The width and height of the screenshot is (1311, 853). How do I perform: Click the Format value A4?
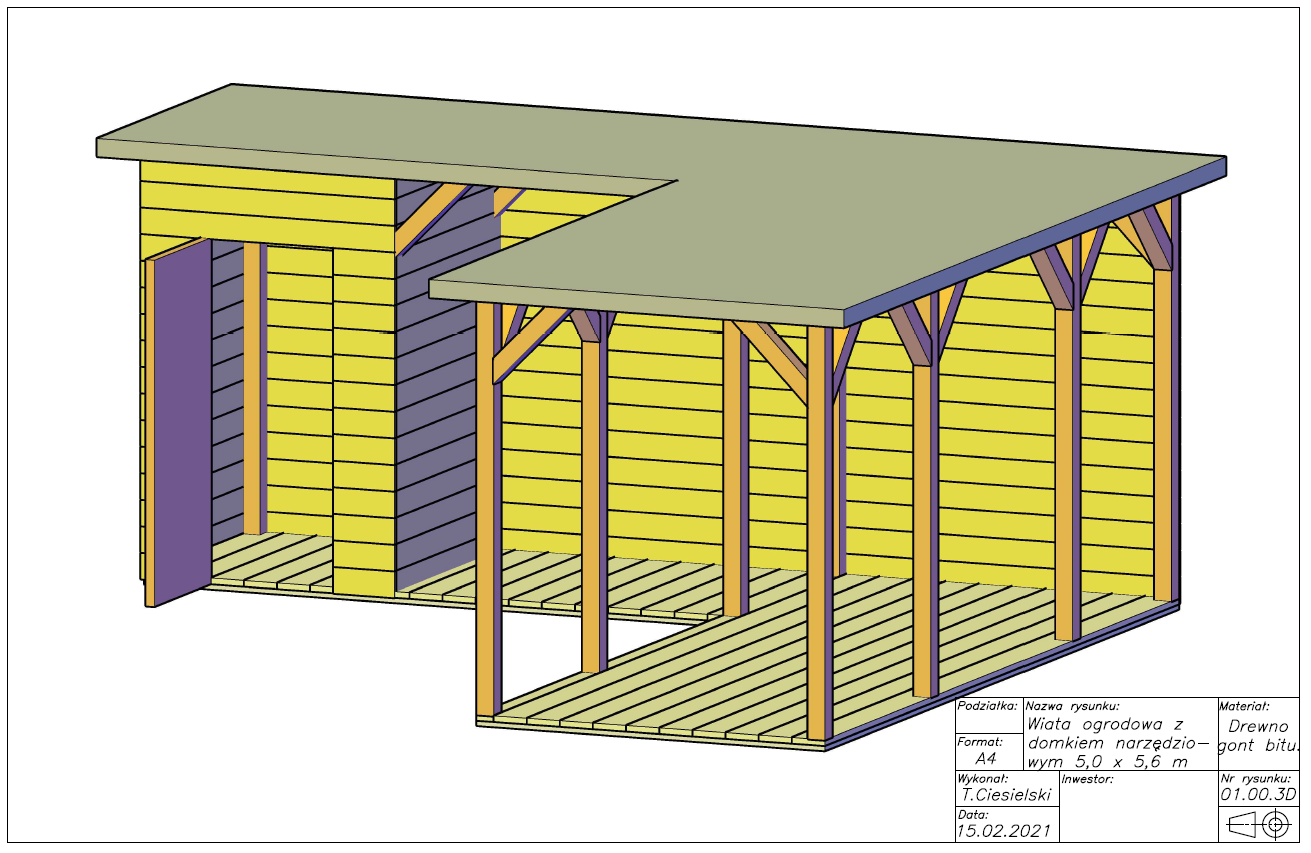[x=985, y=759]
